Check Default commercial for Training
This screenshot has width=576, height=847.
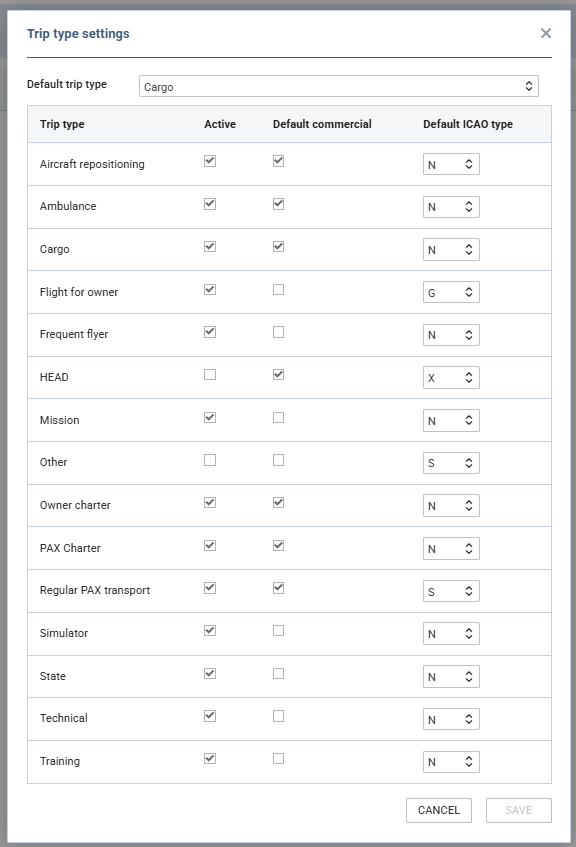pyautogui.click(x=278, y=758)
